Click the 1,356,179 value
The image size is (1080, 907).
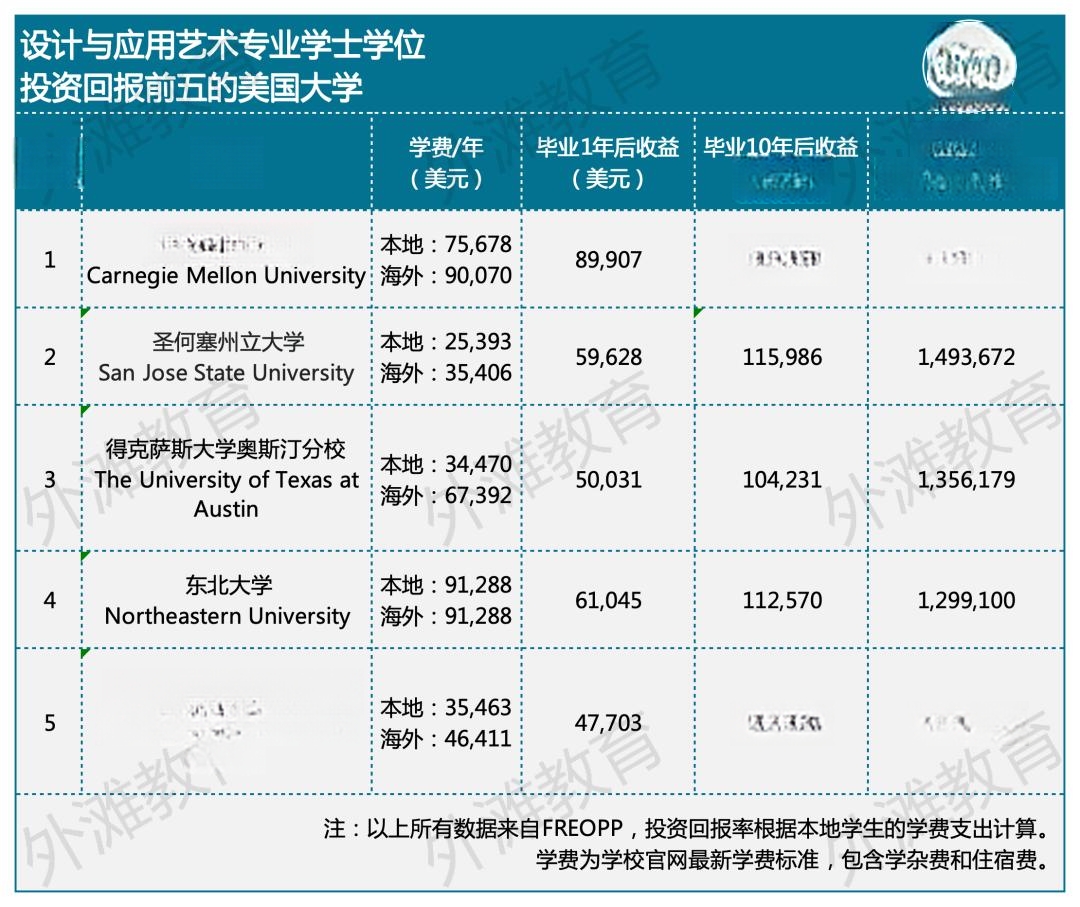[x=966, y=479]
